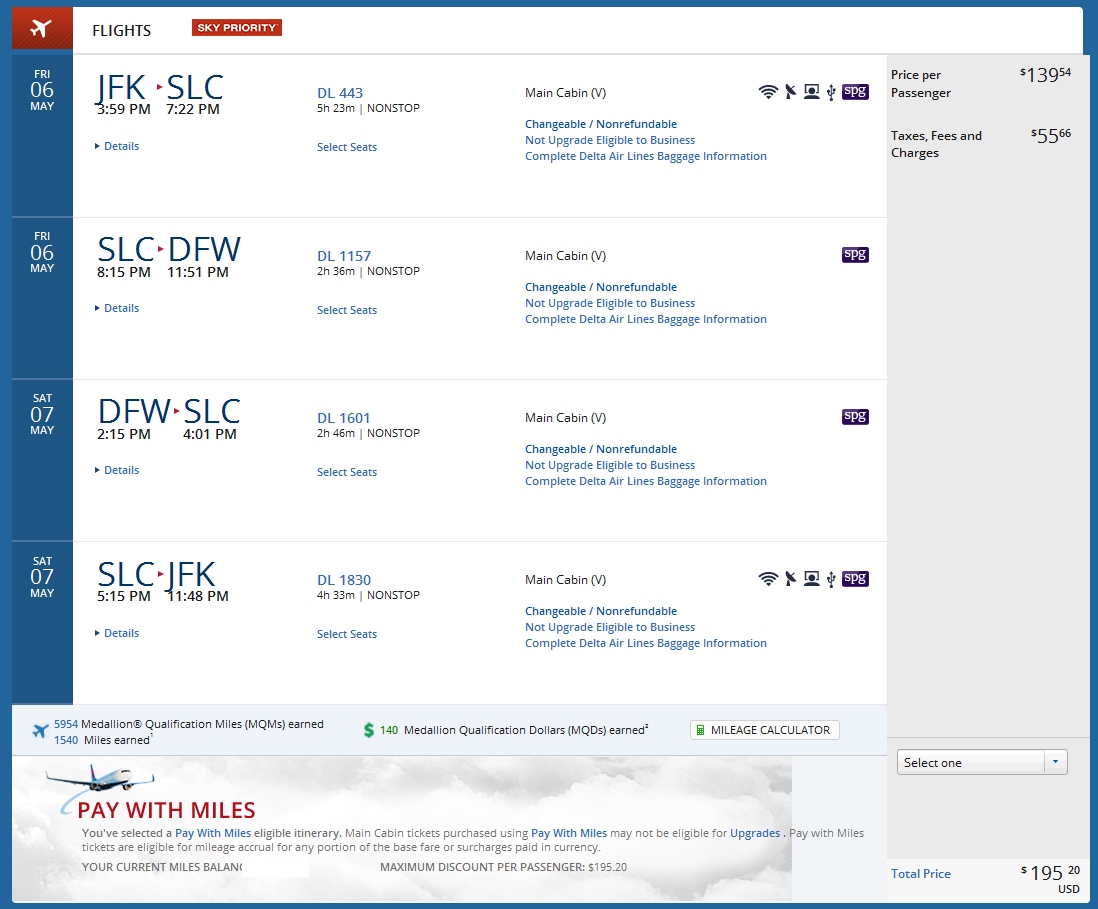Expand Details for the JFK to SLC flight

(x=121, y=146)
